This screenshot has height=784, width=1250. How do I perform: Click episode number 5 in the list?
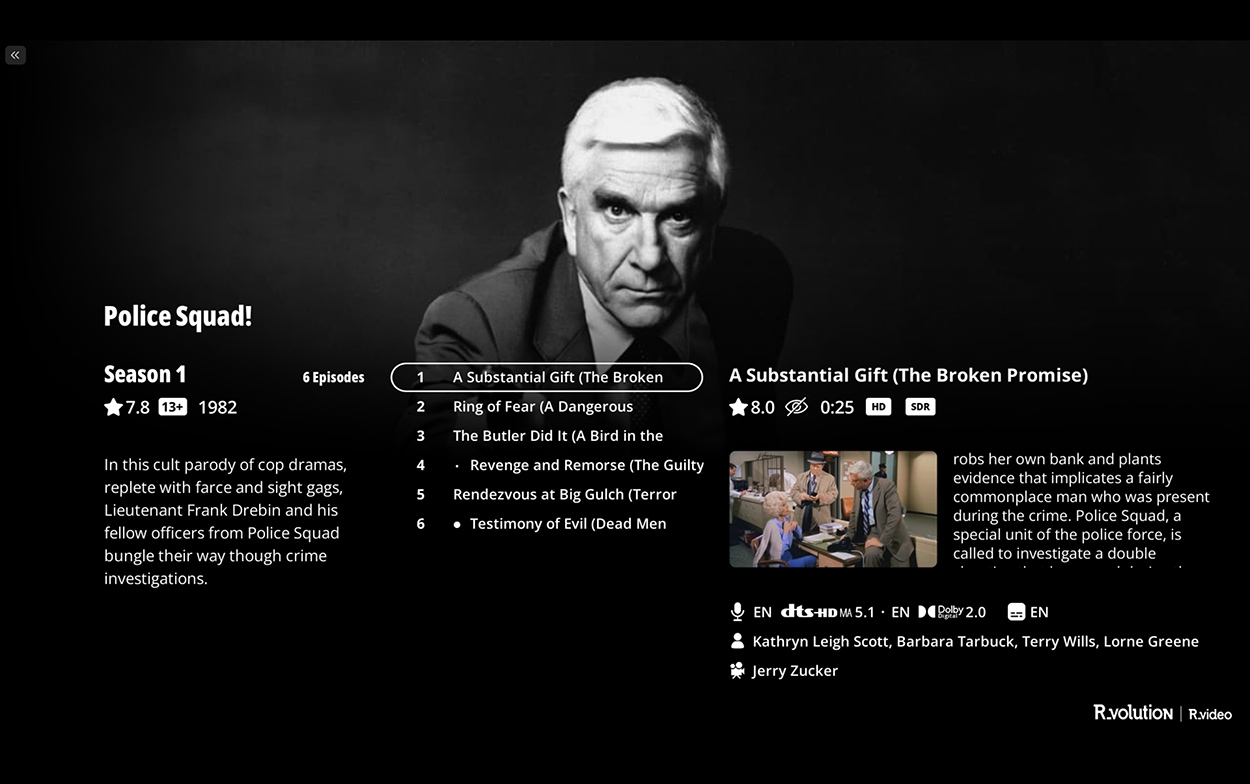[421, 494]
